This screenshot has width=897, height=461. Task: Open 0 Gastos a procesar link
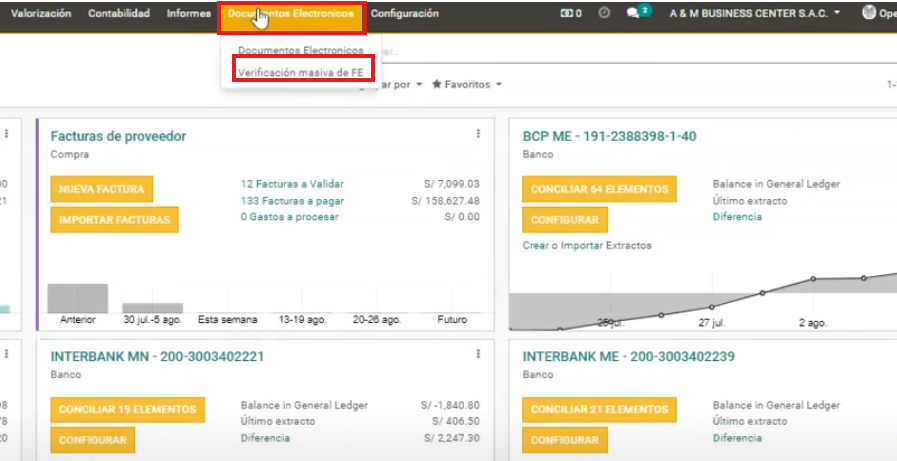(289, 217)
